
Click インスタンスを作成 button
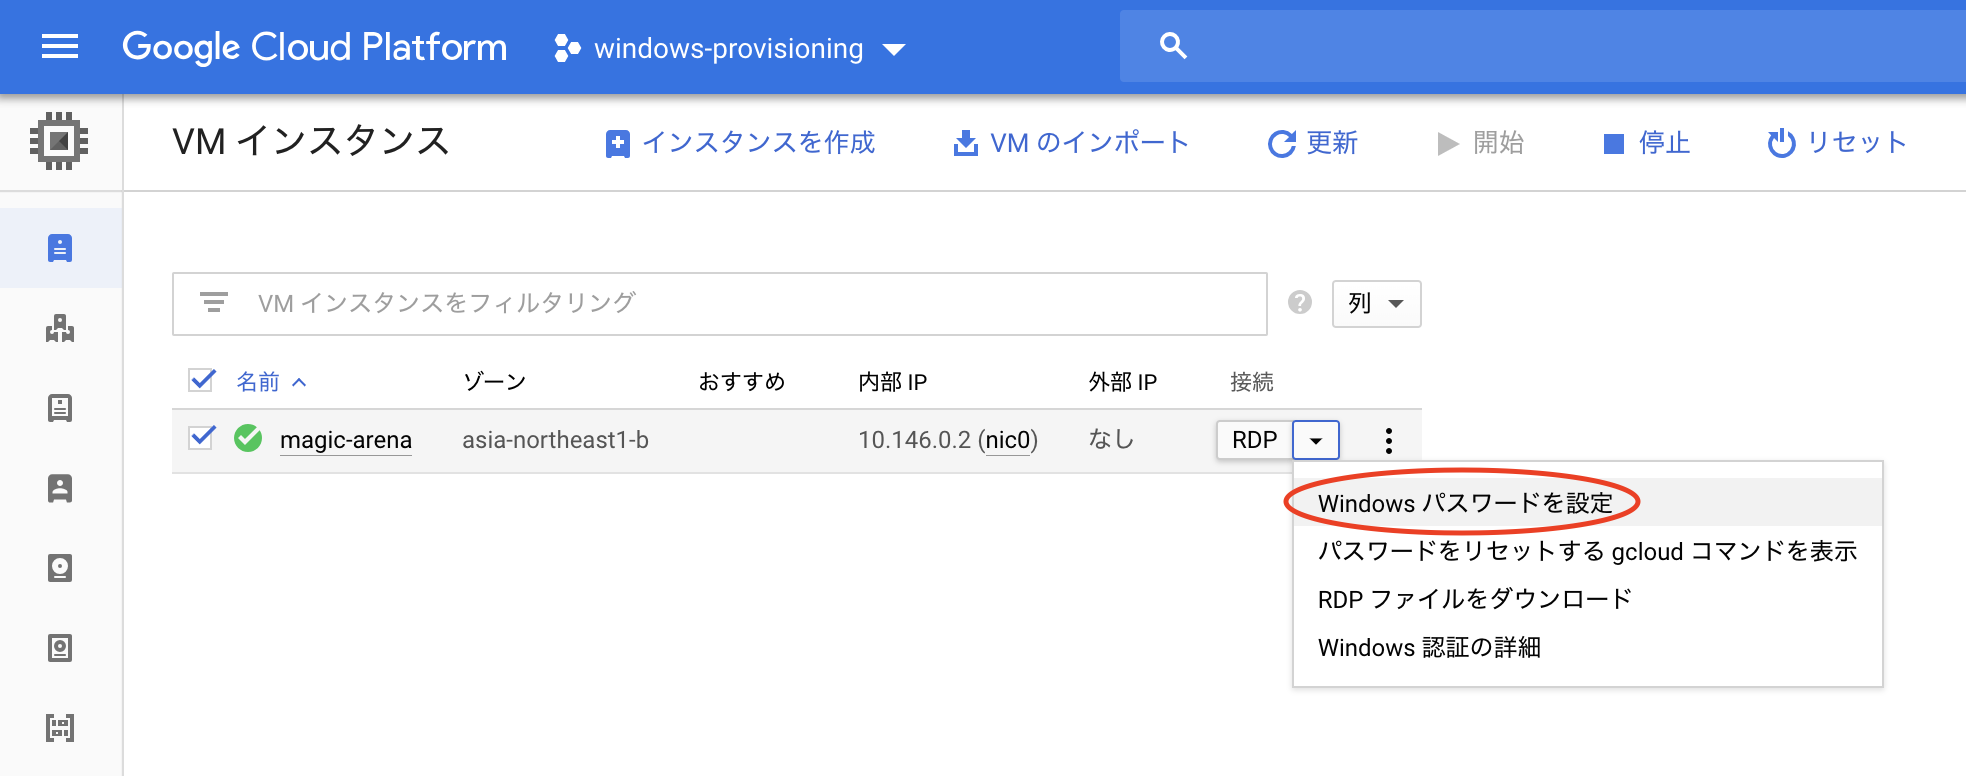point(740,143)
